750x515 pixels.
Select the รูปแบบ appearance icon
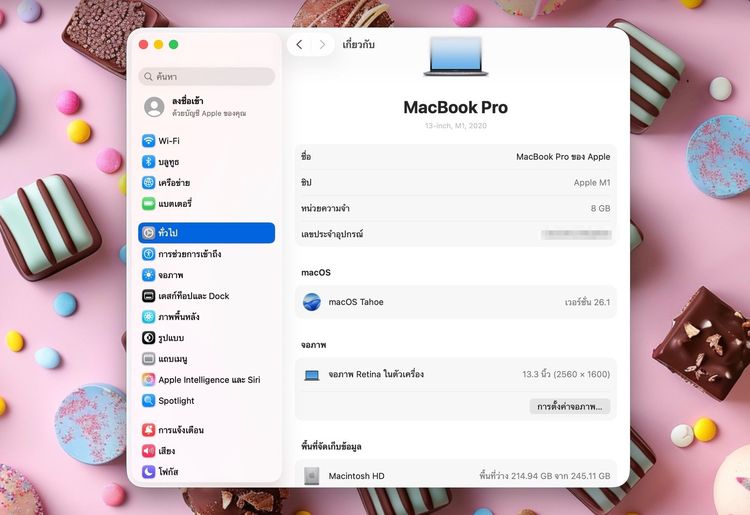pyautogui.click(x=149, y=338)
